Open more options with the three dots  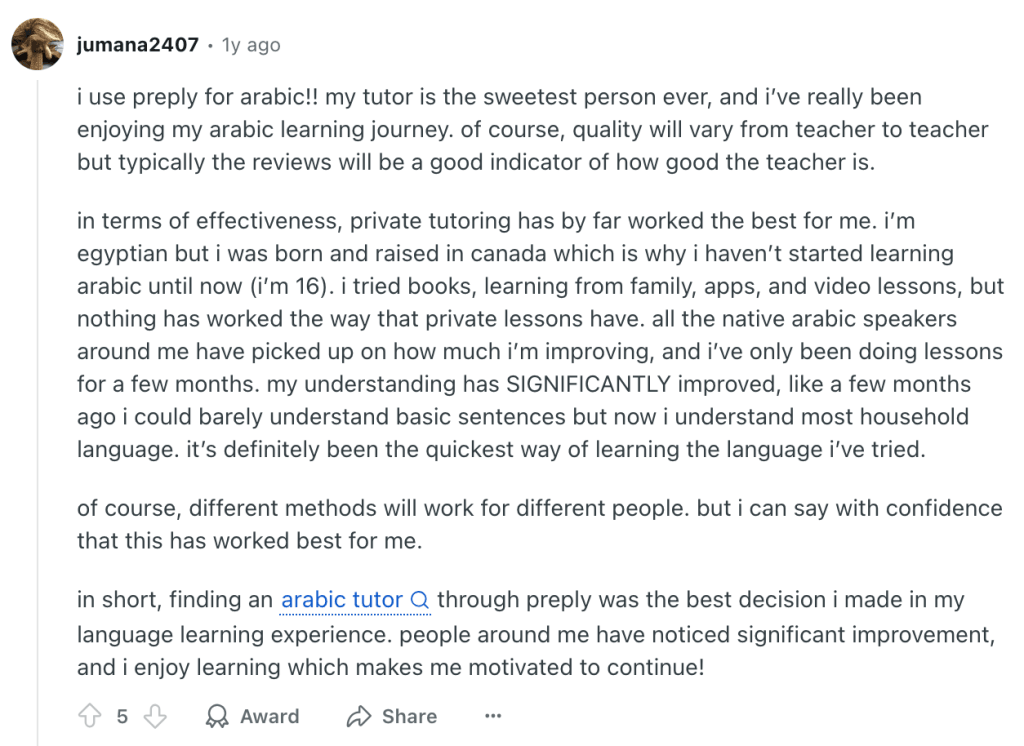click(492, 716)
